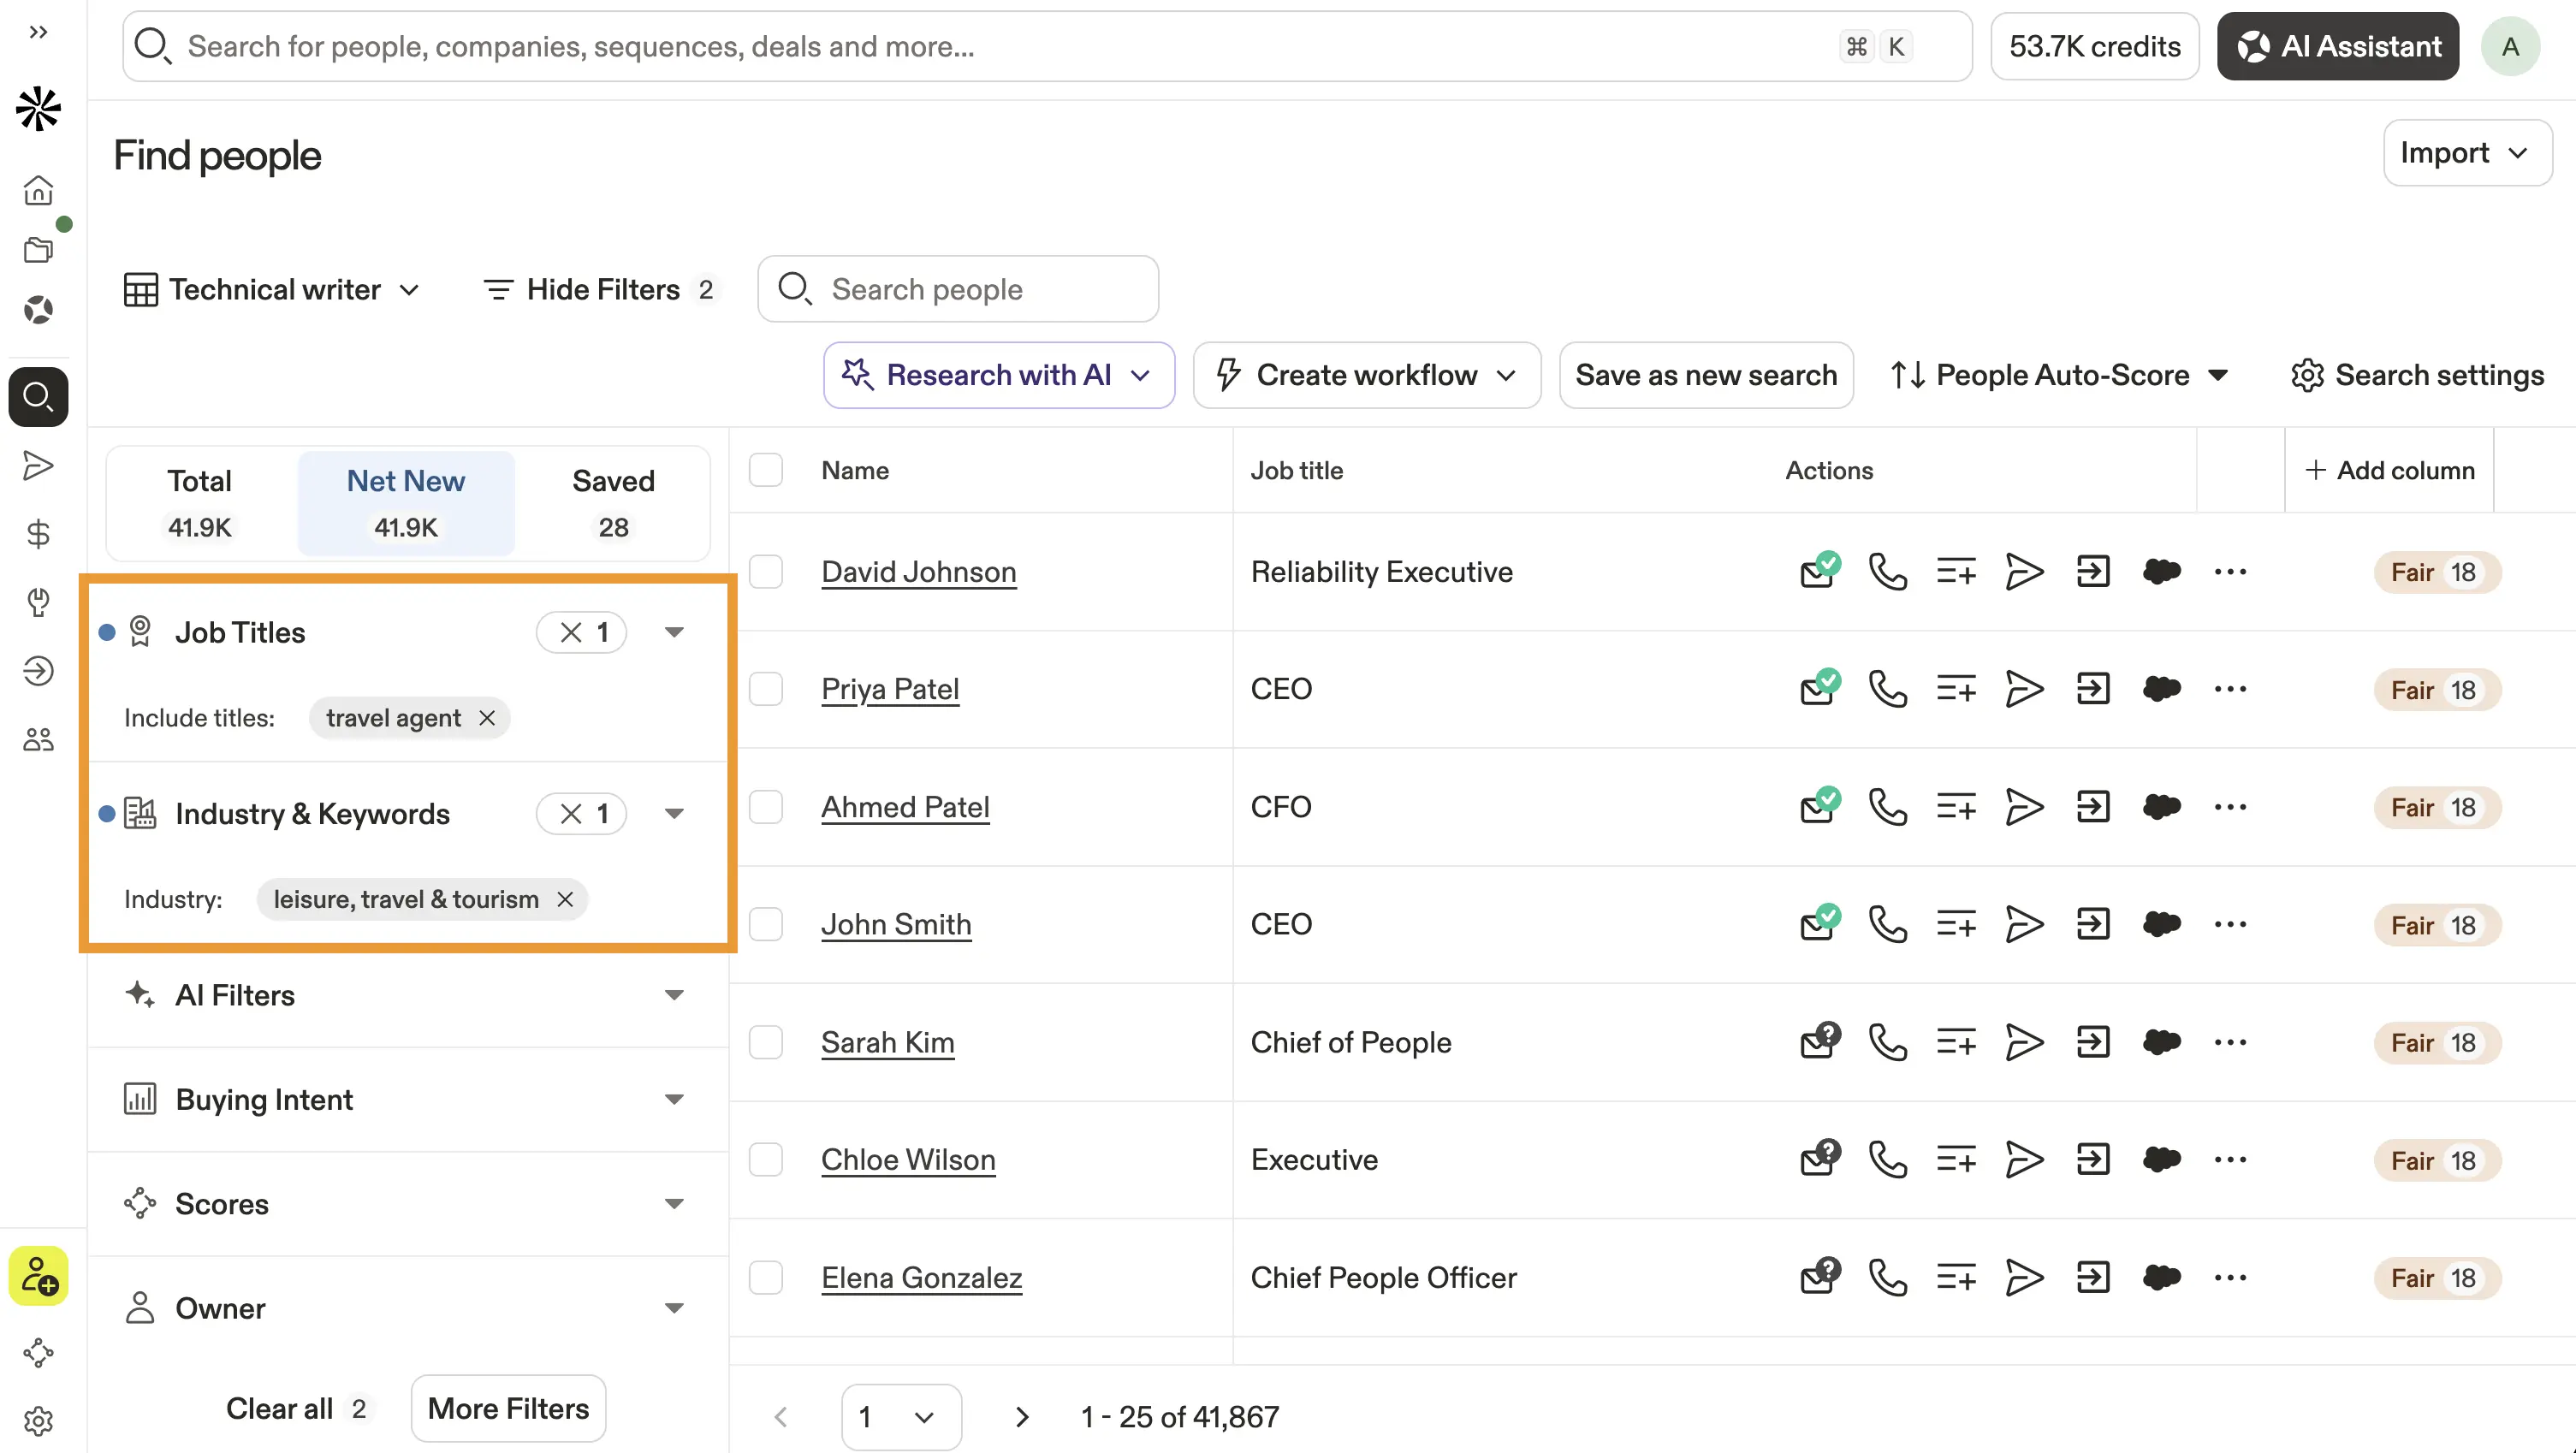Click the More Filters button
The image size is (2576, 1453).
(x=508, y=1408)
